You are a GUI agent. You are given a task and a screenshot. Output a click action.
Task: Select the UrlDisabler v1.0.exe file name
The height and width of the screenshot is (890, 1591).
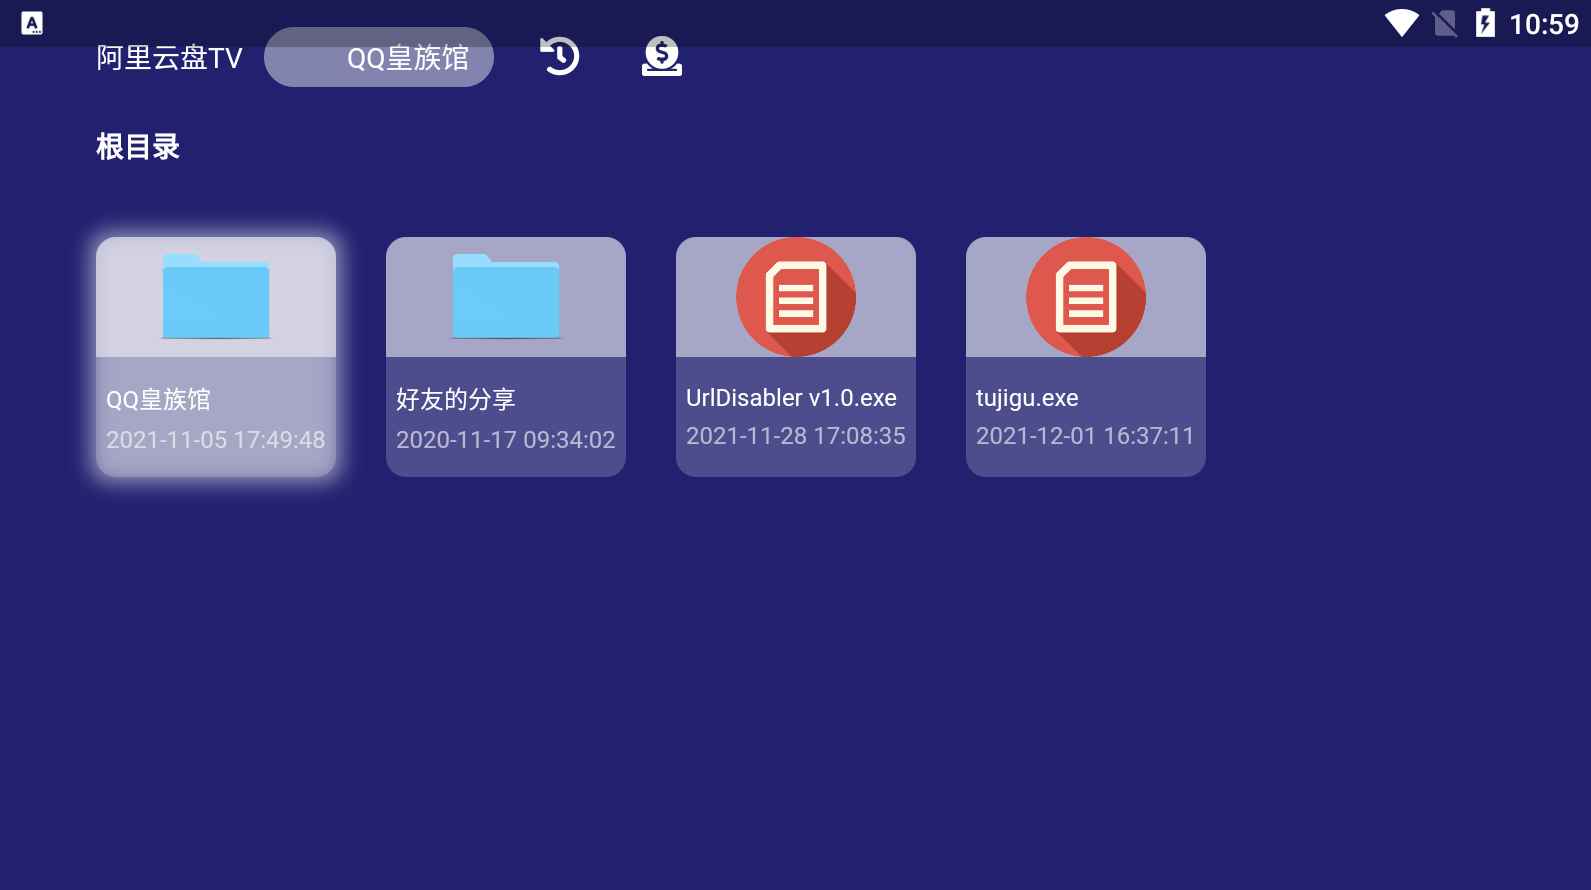point(791,398)
